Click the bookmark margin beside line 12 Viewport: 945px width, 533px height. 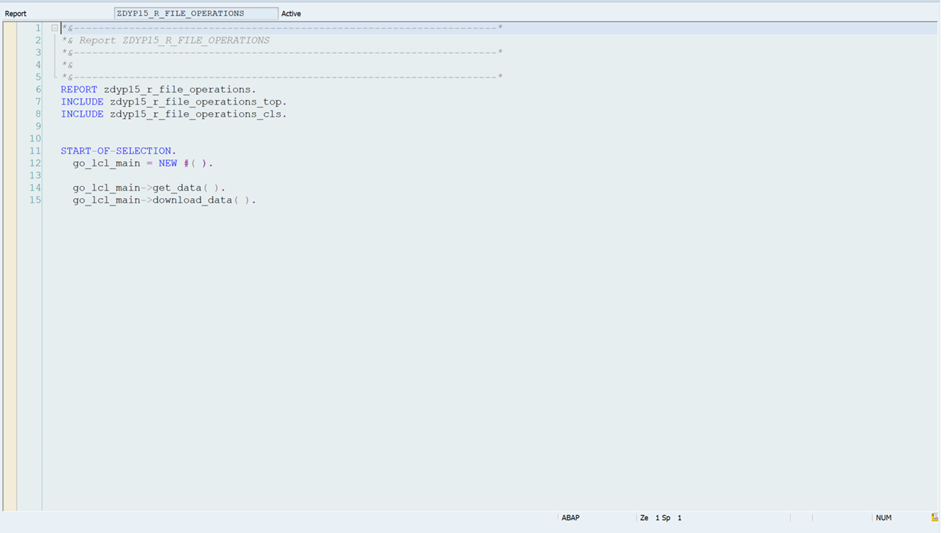pos(10,163)
